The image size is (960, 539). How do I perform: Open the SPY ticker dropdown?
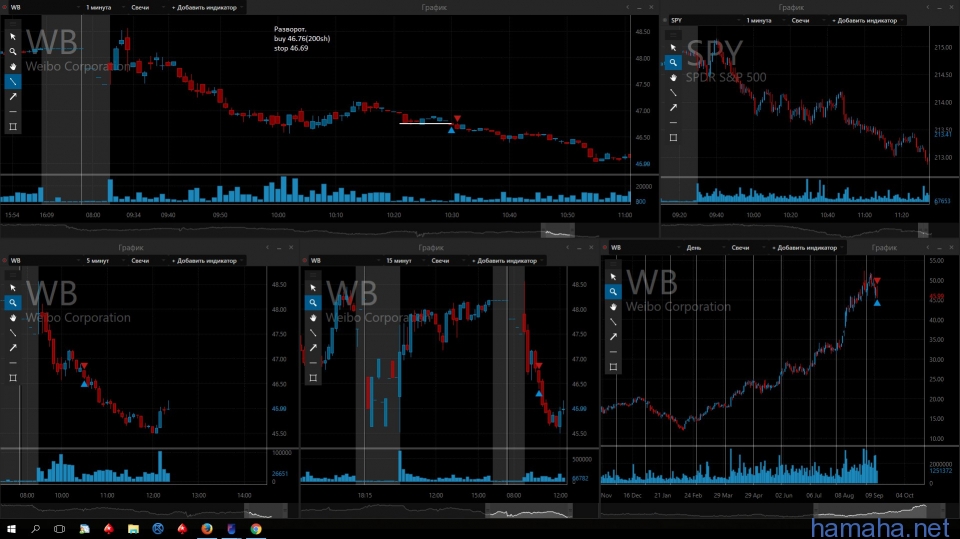click(x=705, y=20)
